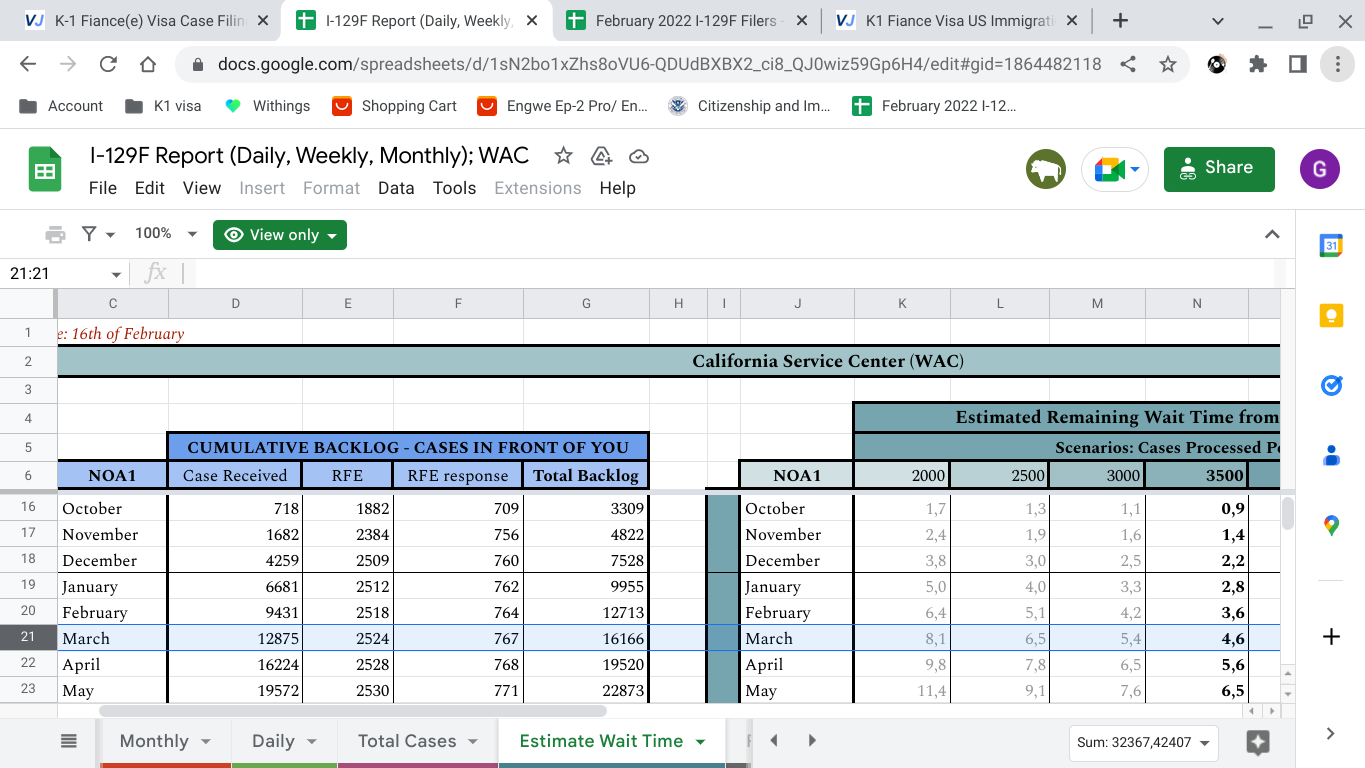Expand the 100% zoom dropdown

pyautogui.click(x=166, y=233)
